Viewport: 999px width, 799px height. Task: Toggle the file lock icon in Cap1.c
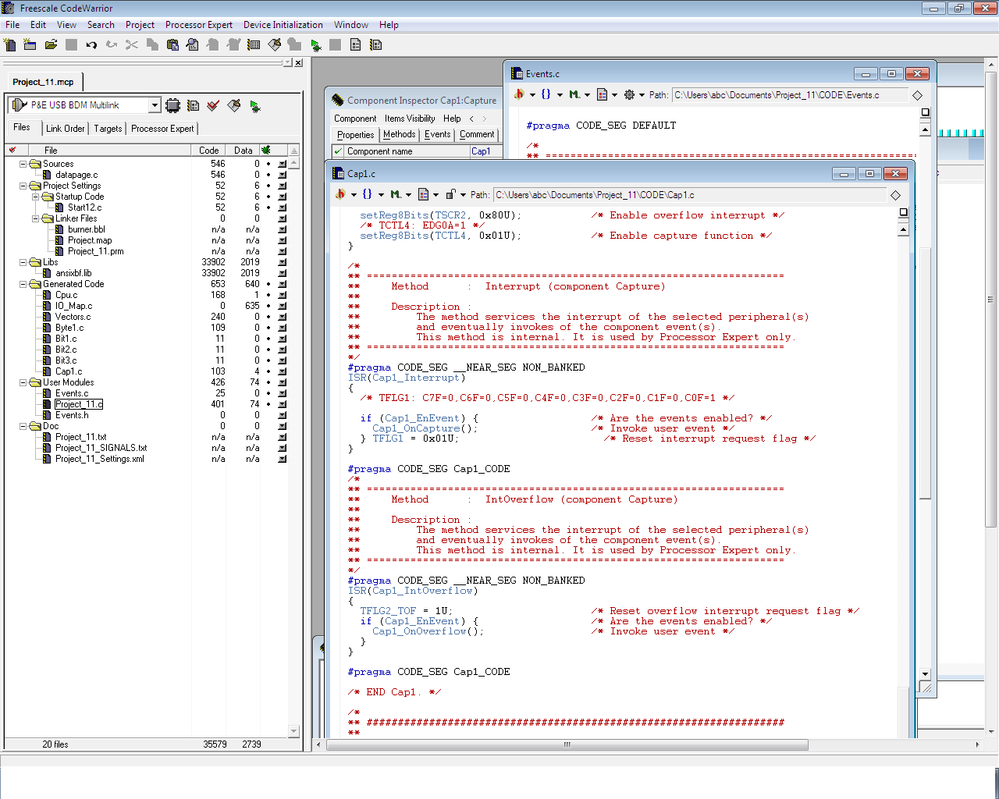452,194
